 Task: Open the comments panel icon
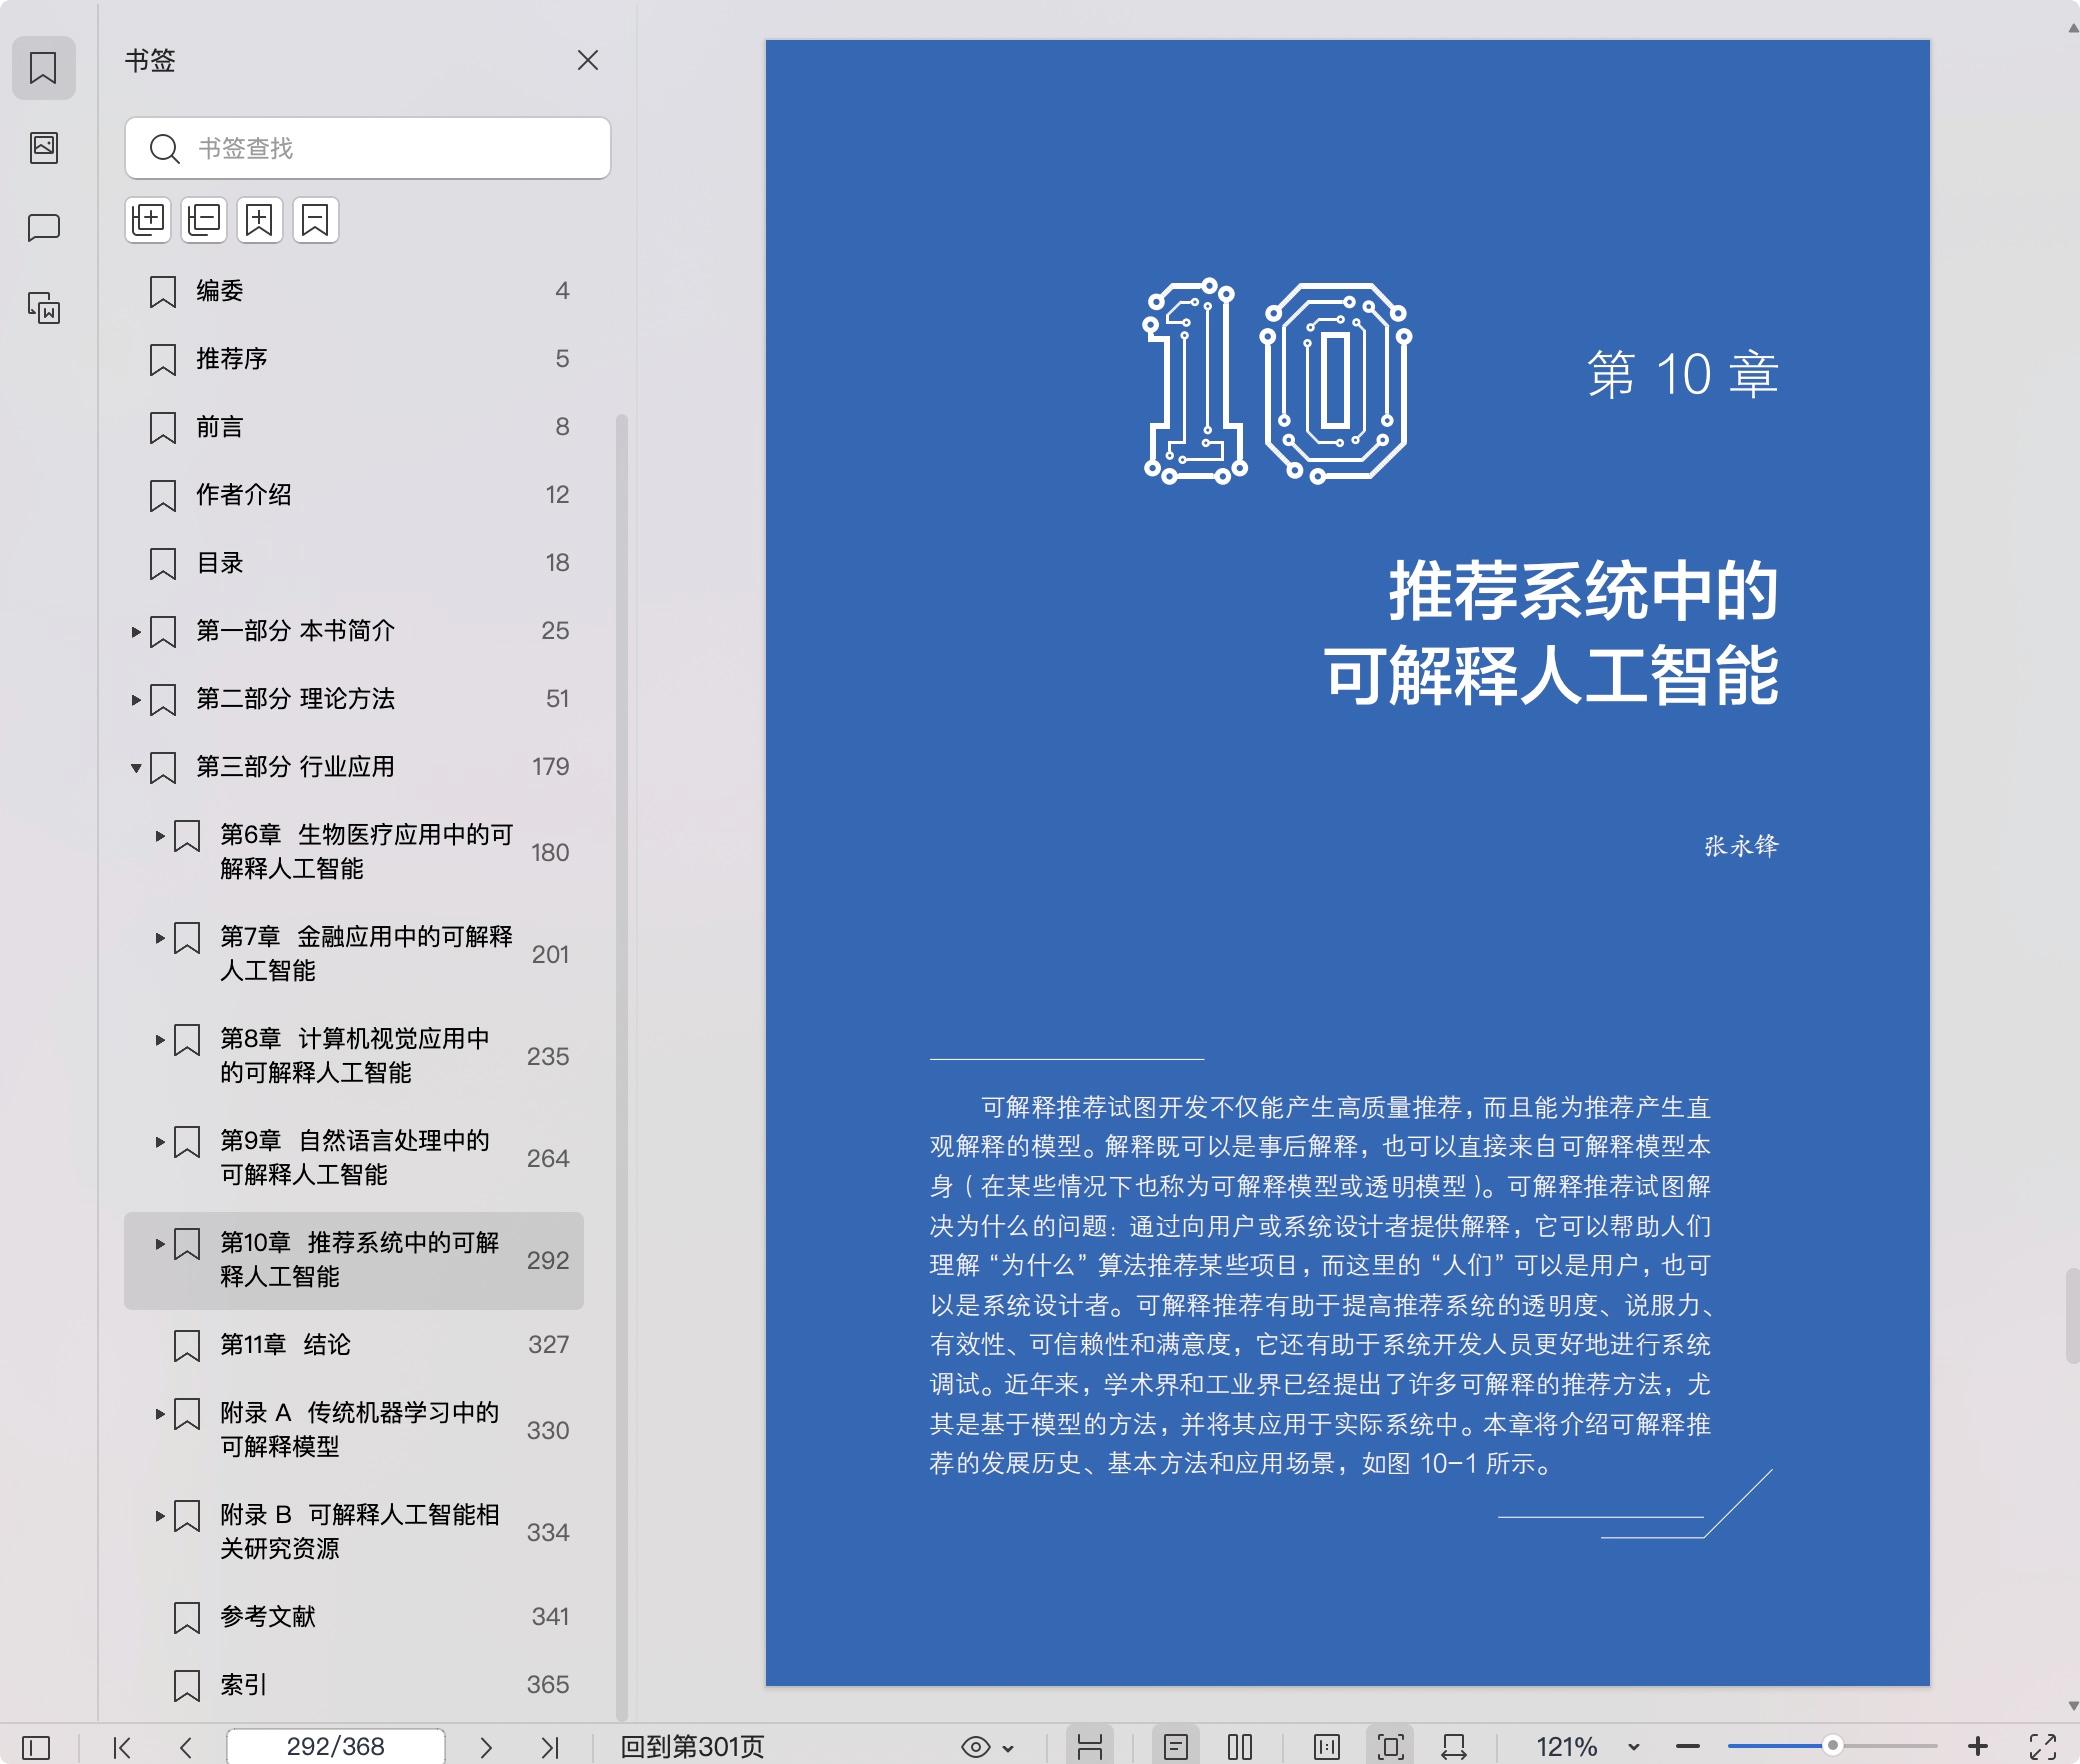pos(43,228)
